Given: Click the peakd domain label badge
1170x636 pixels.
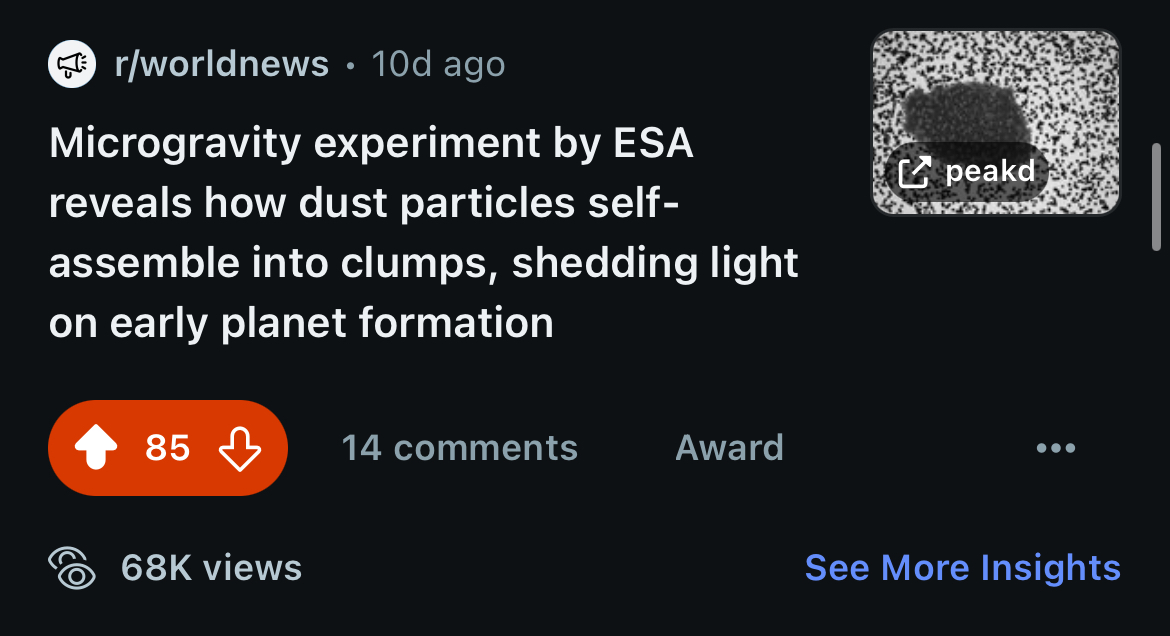Looking at the screenshot, I should click(966, 172).
